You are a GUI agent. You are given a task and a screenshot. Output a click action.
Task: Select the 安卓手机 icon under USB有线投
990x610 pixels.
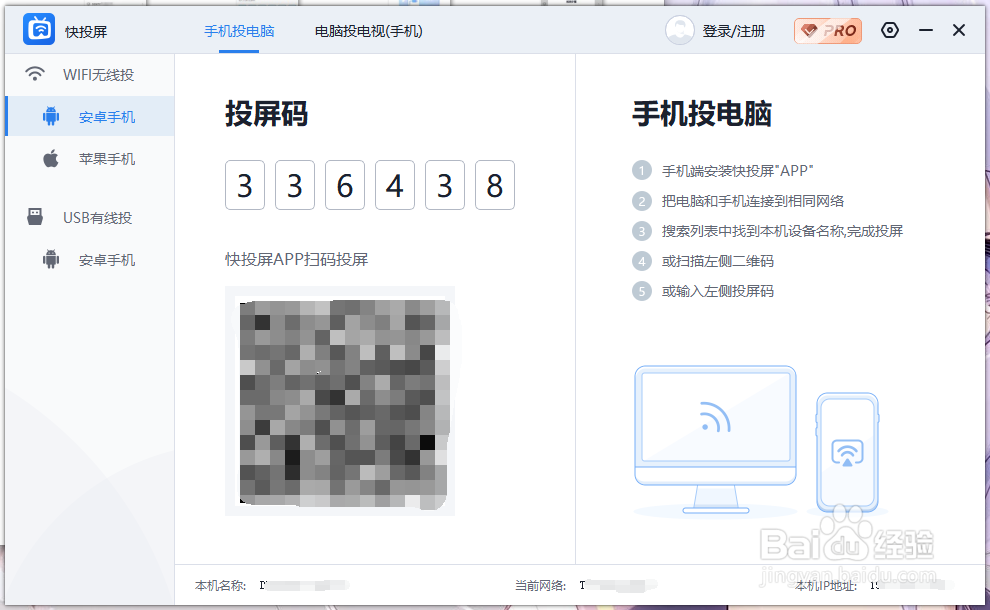(50, 259)
